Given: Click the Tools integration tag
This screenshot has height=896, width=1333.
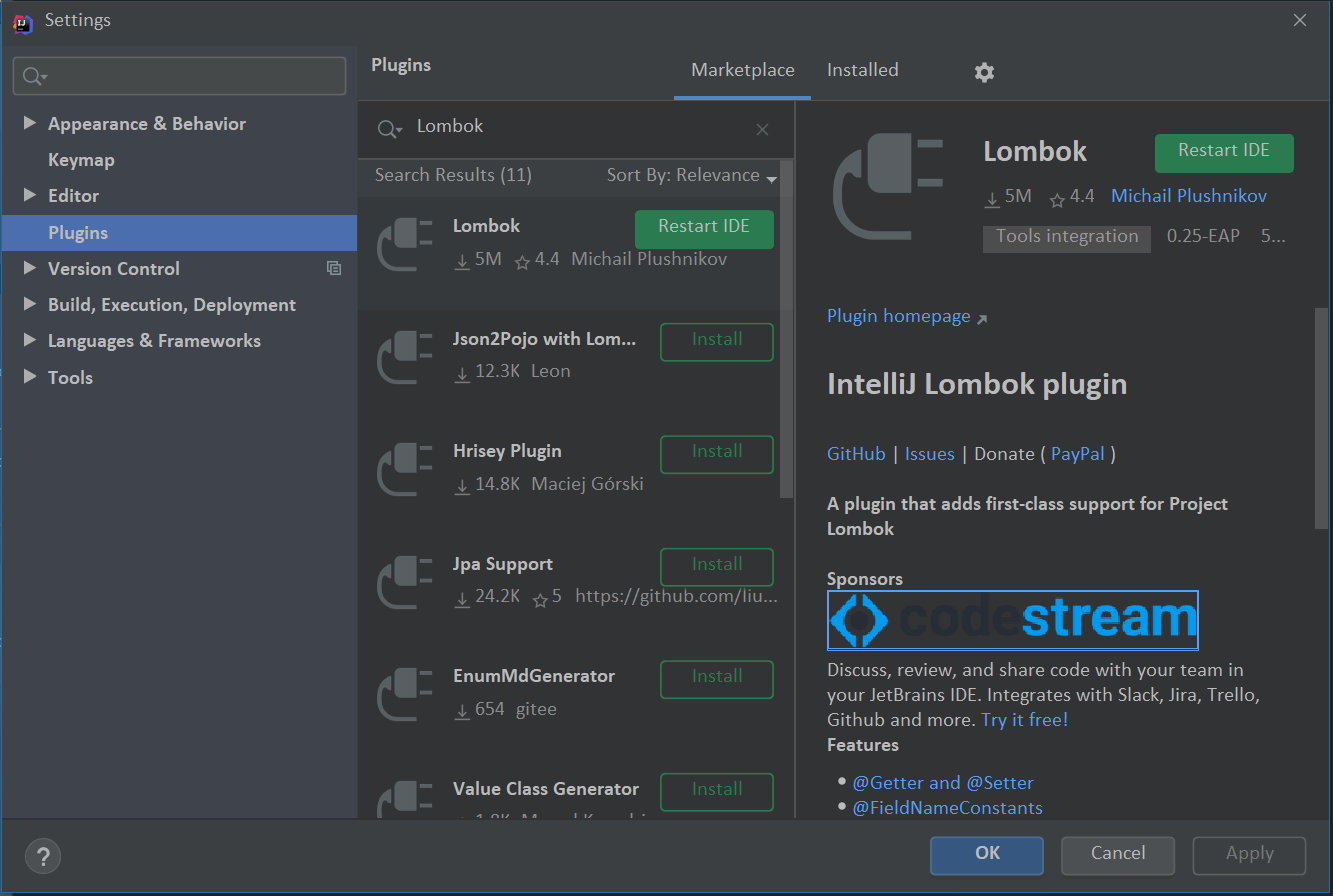Looking at the screenshot, I should [1067, 237].
